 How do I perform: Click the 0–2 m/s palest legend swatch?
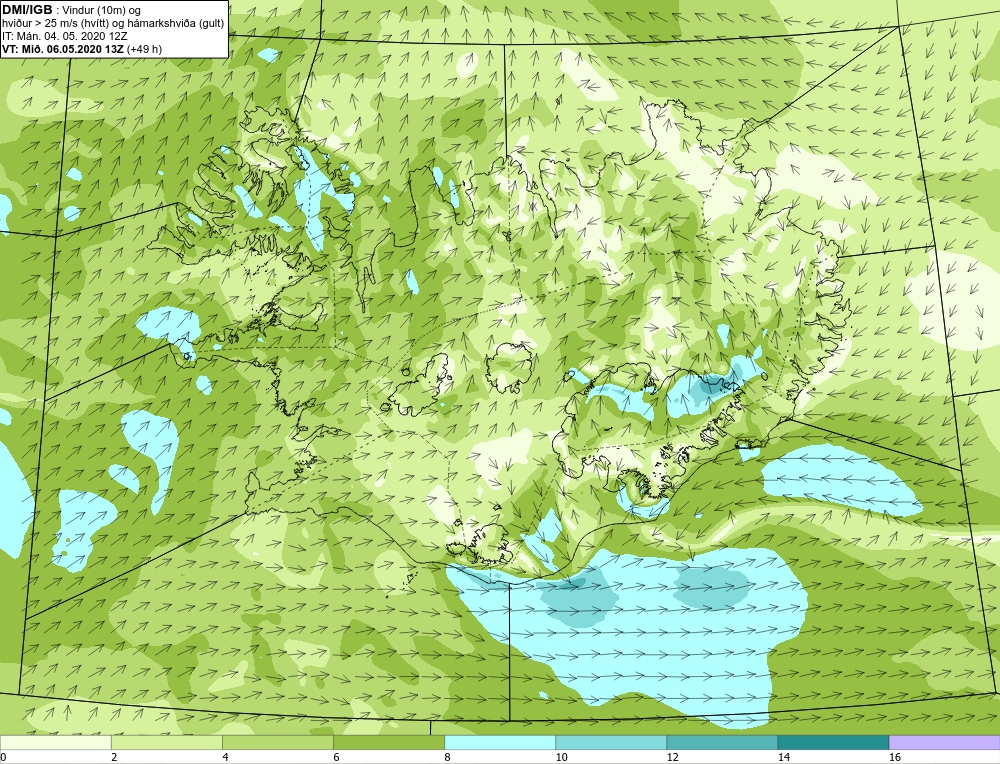point(55,742)
